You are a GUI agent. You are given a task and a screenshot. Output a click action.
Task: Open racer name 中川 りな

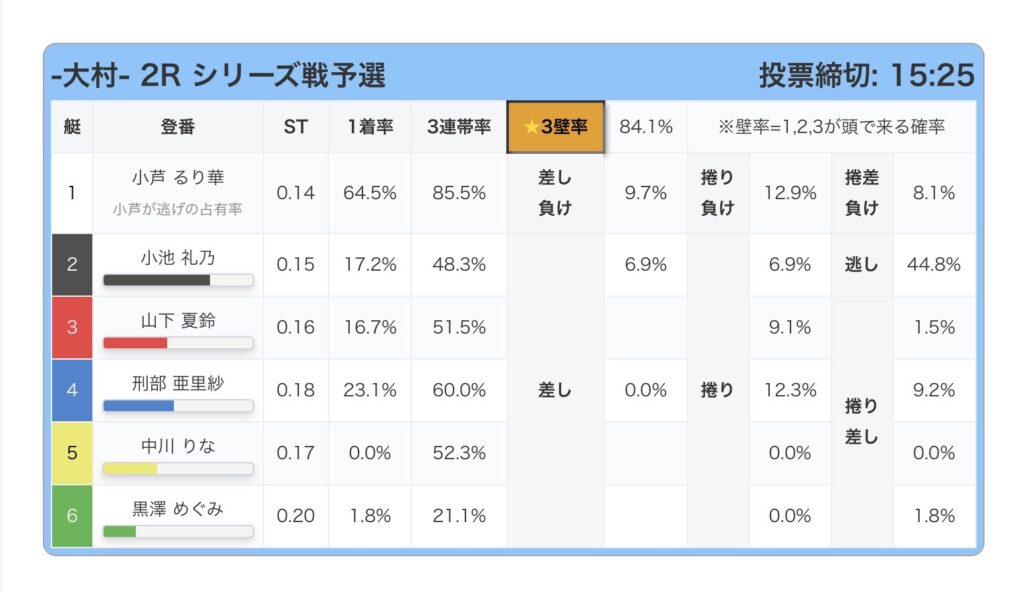178,445
